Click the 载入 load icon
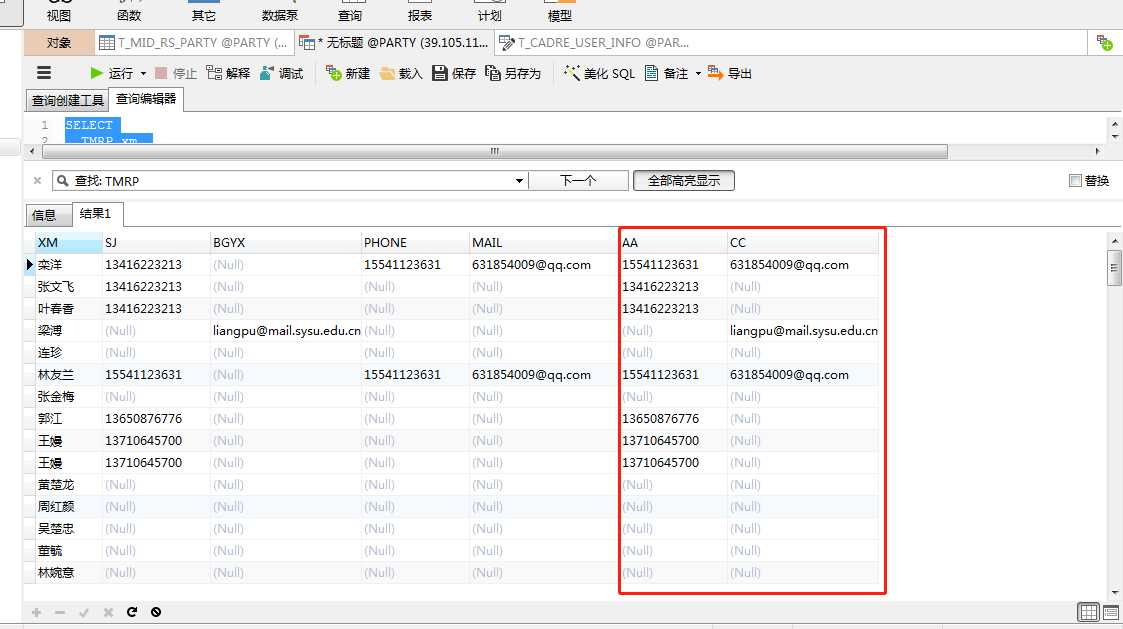The width and height of the screenshot is (1123, 629). click(x=387, y=73)
